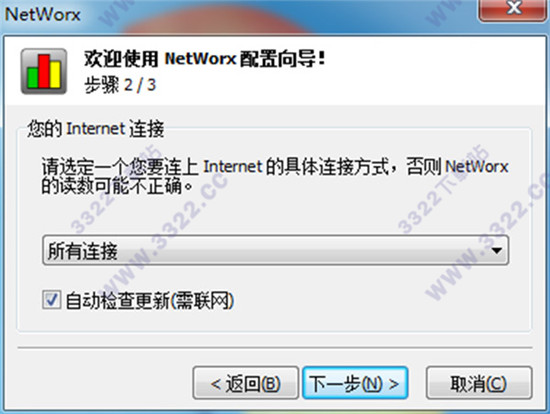Click the 自动检查更新(需联网) label text

coord(149,301)
